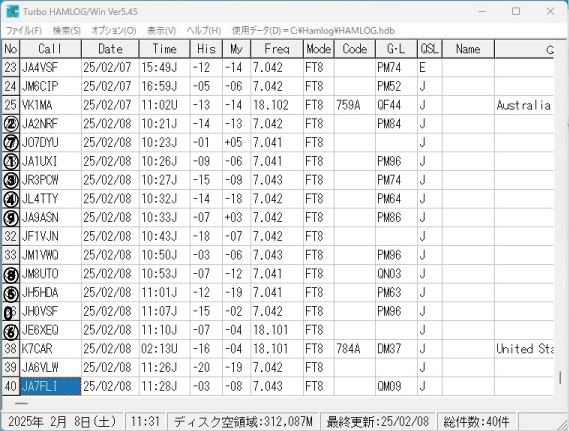Screen dimensions: 569x431
Task: Click code 759A in VK1MA row
Action: pyautogui.click(x=348, y=105)
